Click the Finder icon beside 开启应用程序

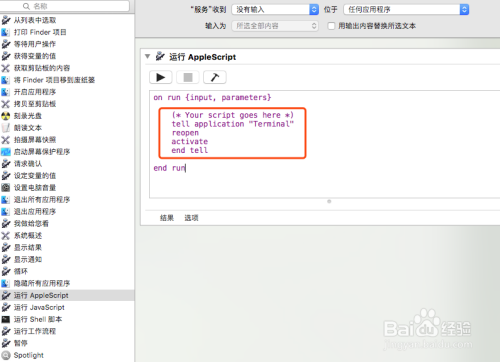(6, 92)
